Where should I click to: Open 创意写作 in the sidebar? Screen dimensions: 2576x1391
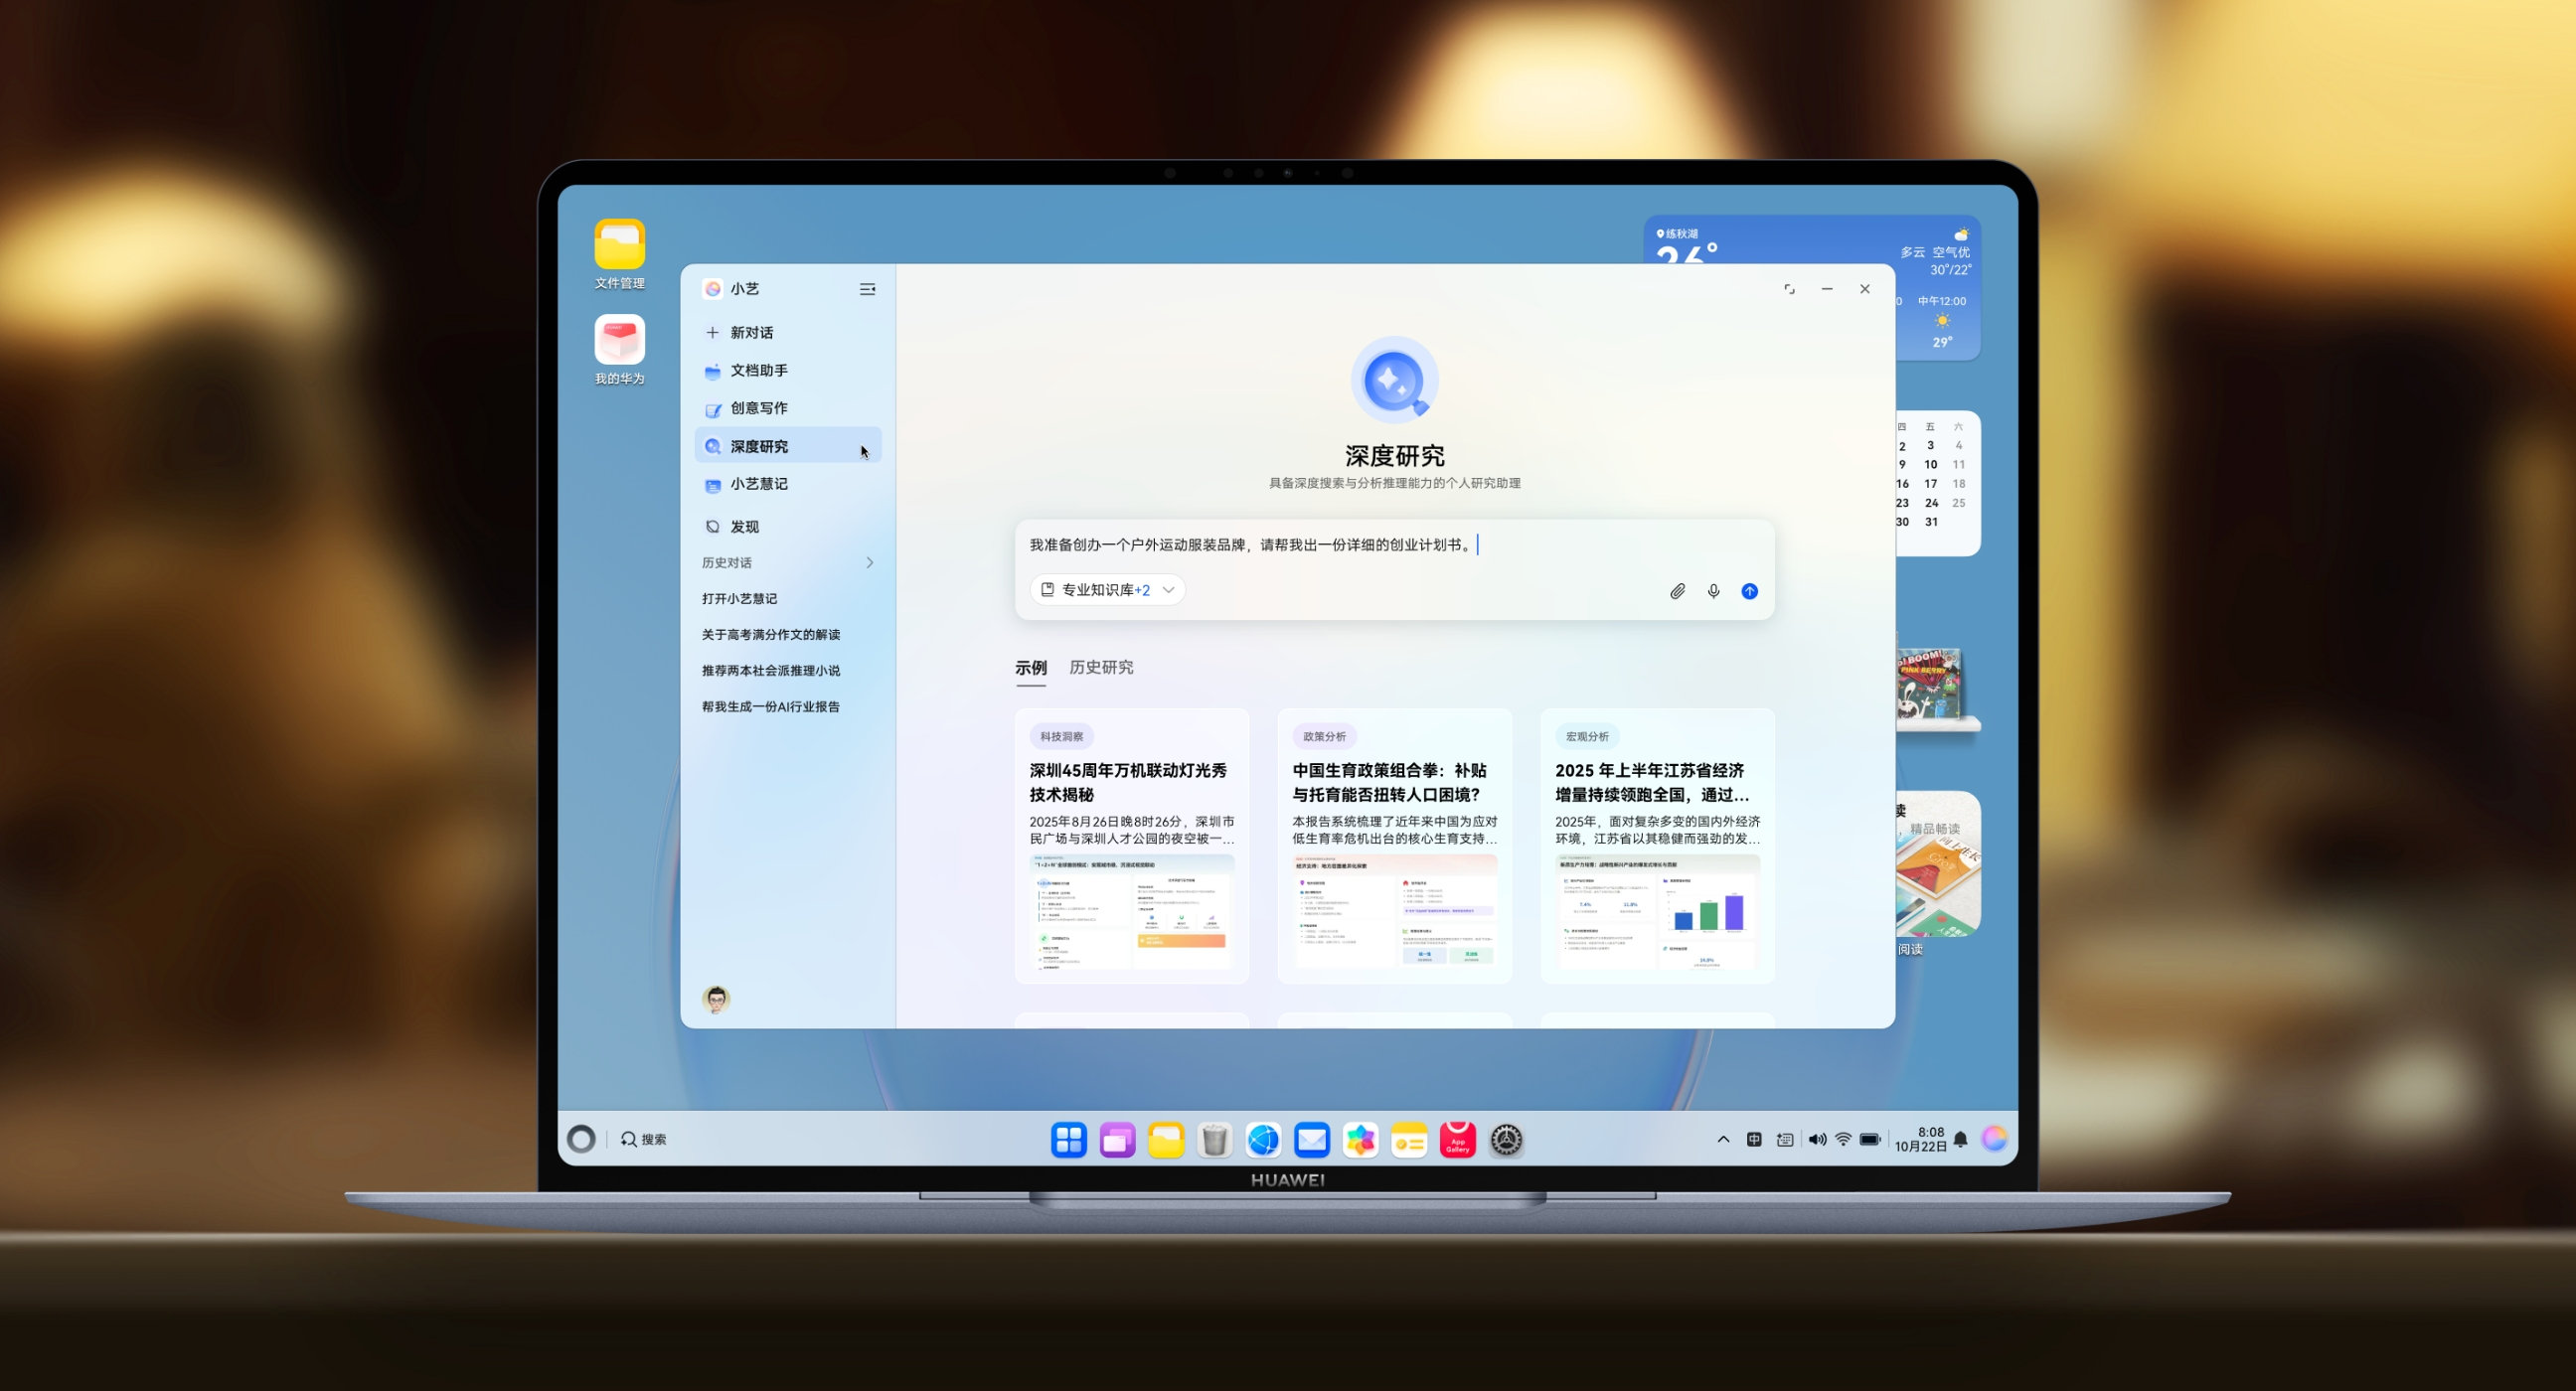coord(758,408)
